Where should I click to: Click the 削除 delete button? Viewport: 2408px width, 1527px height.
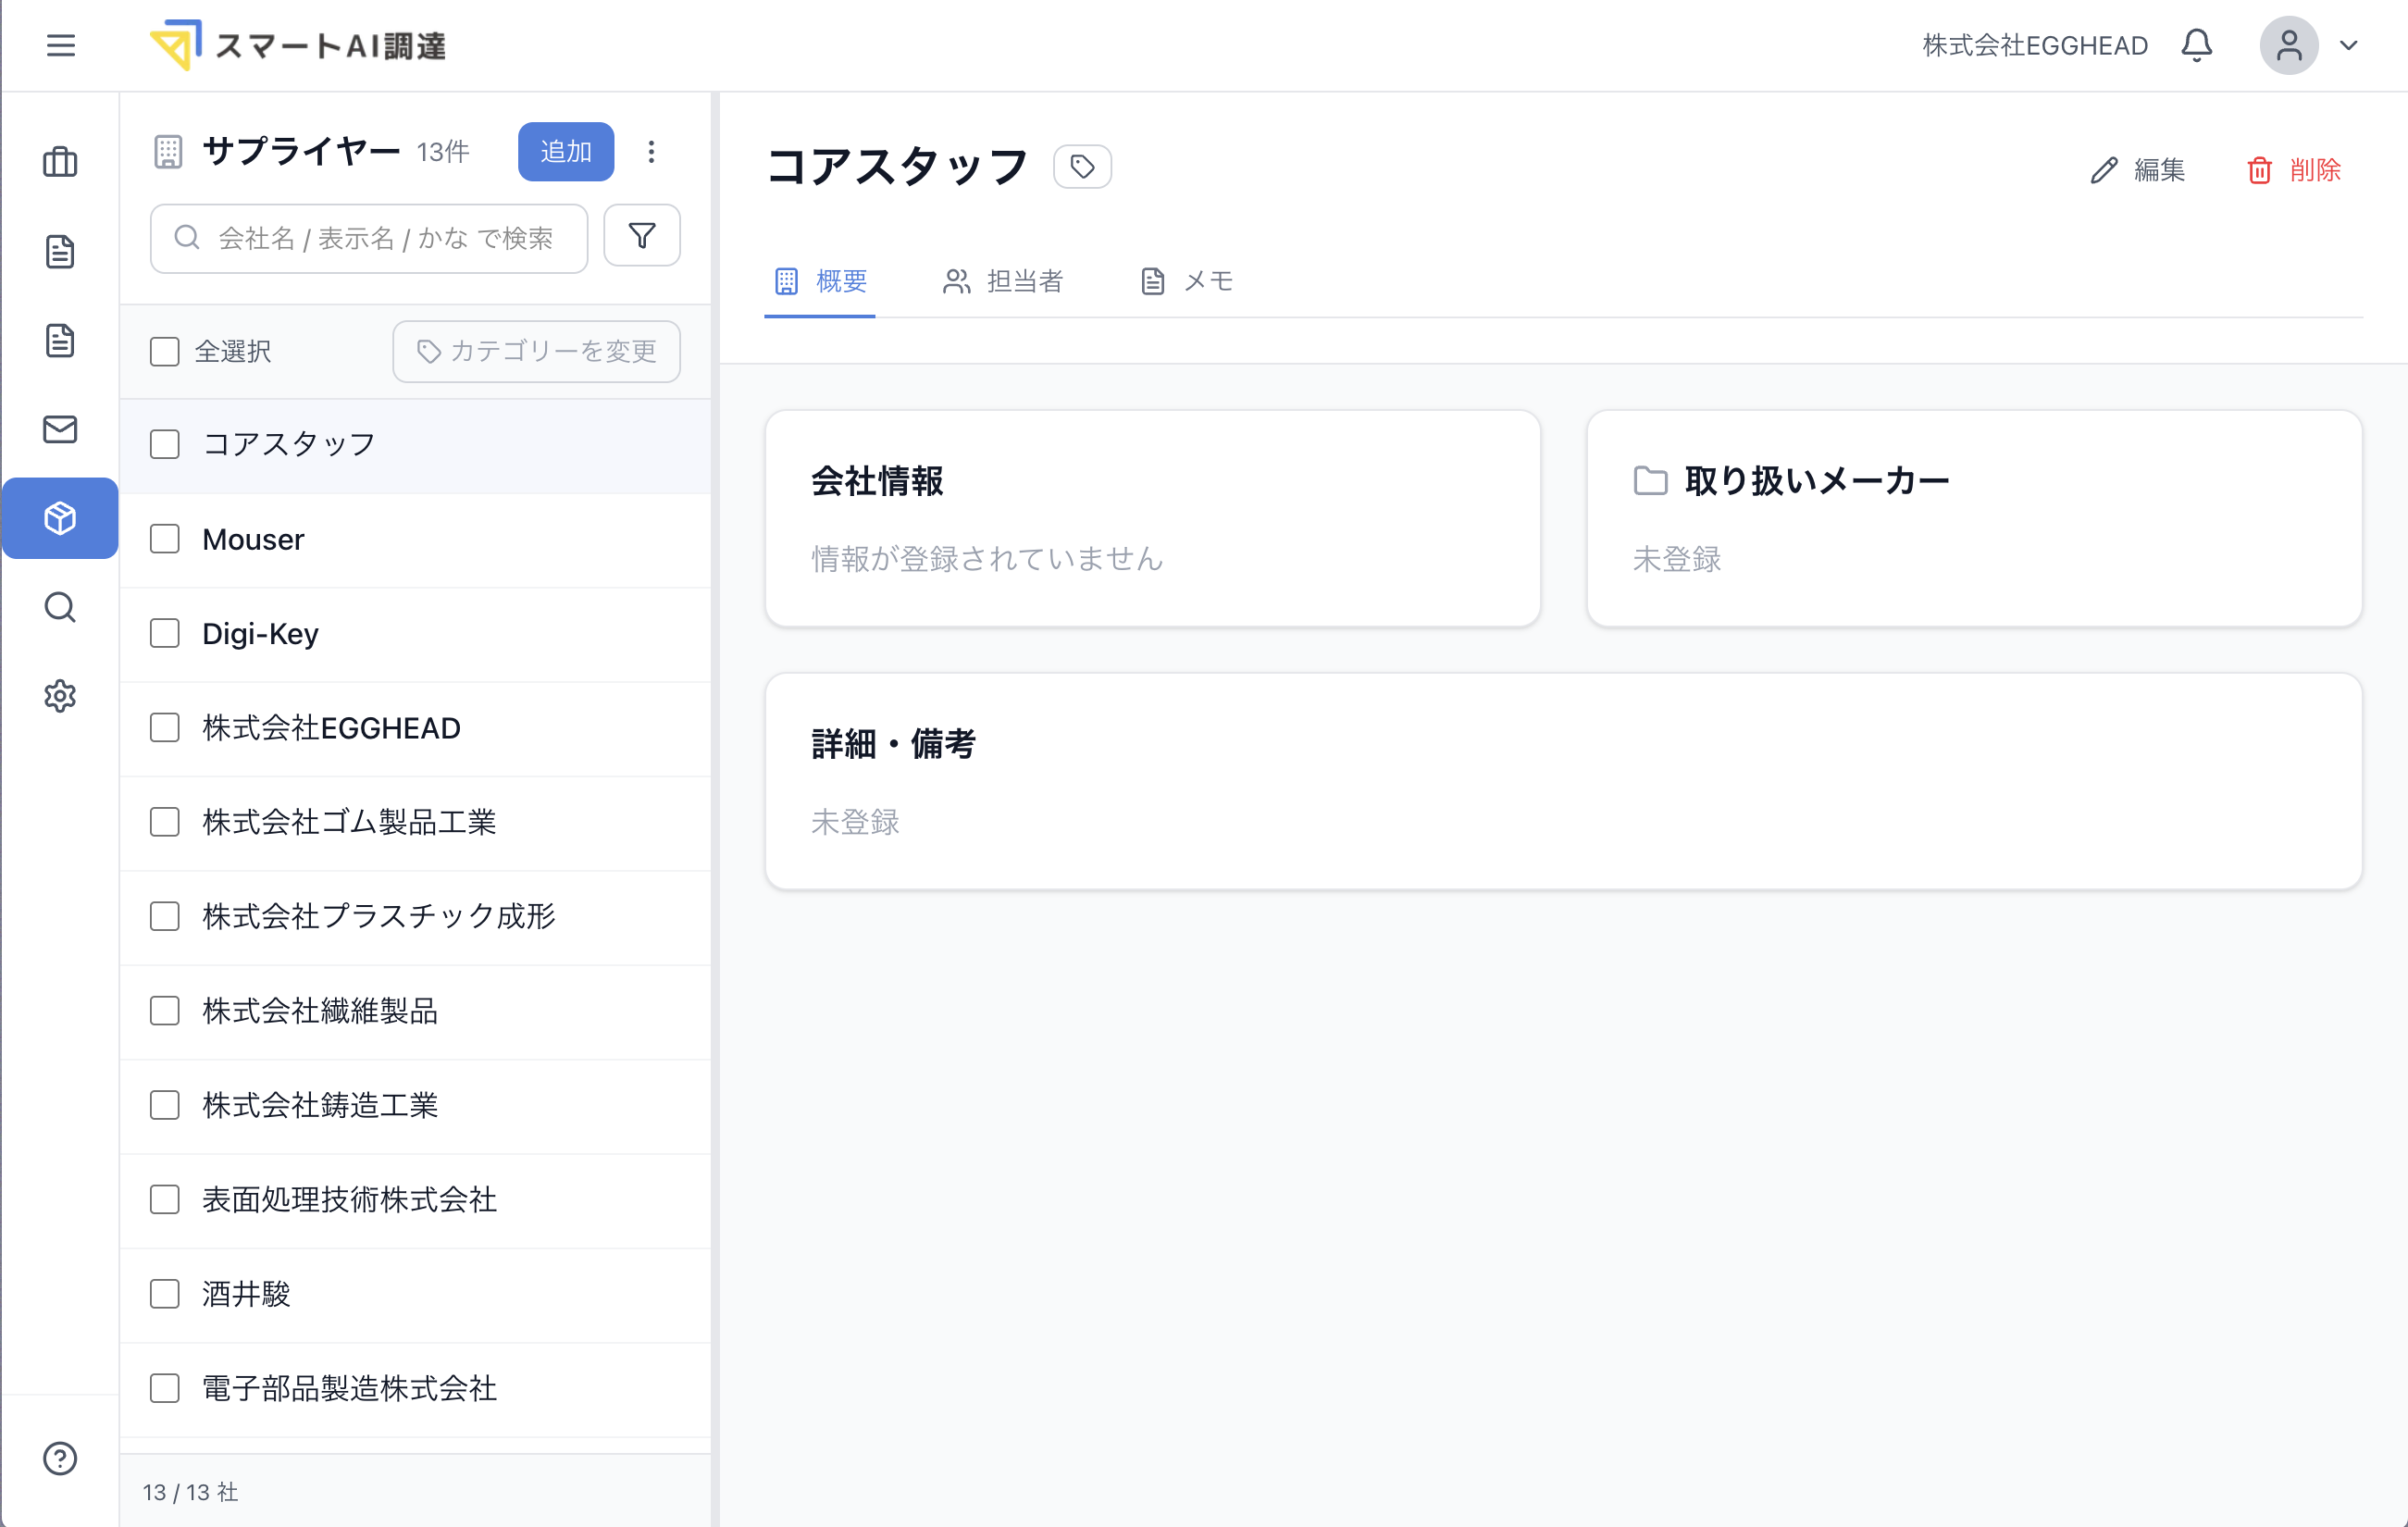pos(2293,170)
